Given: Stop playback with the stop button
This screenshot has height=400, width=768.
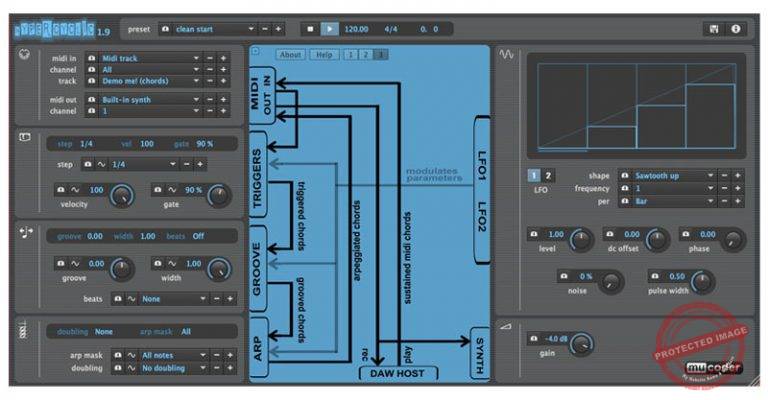Looking at the screenshot, I should [x=310, y=29].
